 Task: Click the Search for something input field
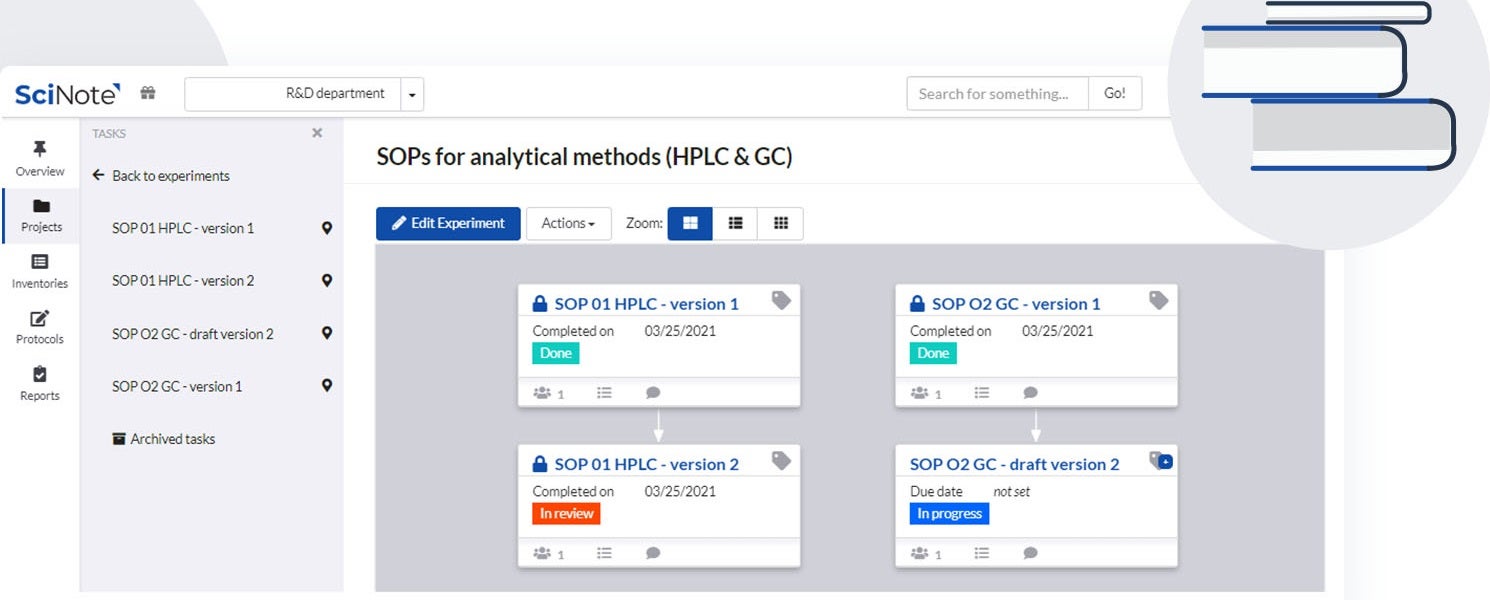pyautogui.click(x=997, y=94)
